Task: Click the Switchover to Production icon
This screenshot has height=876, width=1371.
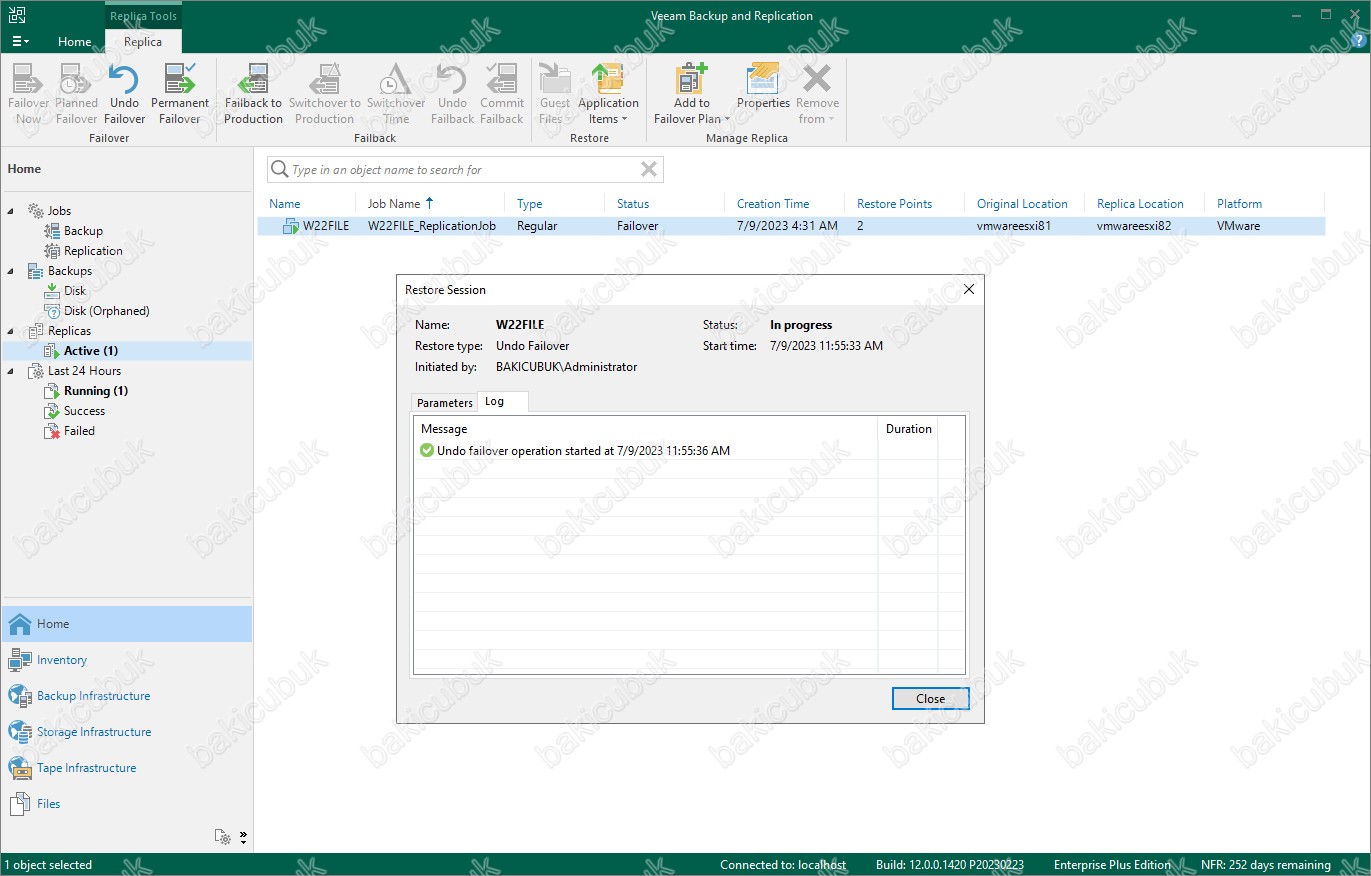Action: pos(324,95)
